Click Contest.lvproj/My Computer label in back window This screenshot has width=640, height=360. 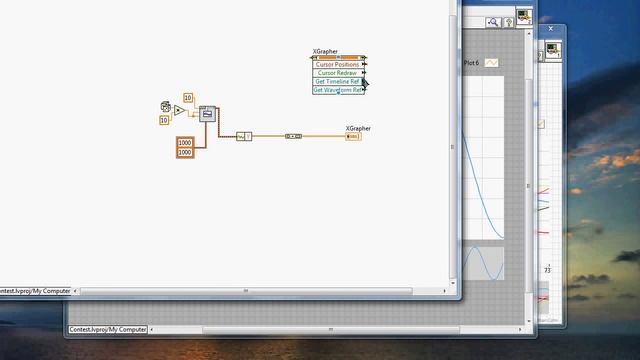(x=108, y=329)
